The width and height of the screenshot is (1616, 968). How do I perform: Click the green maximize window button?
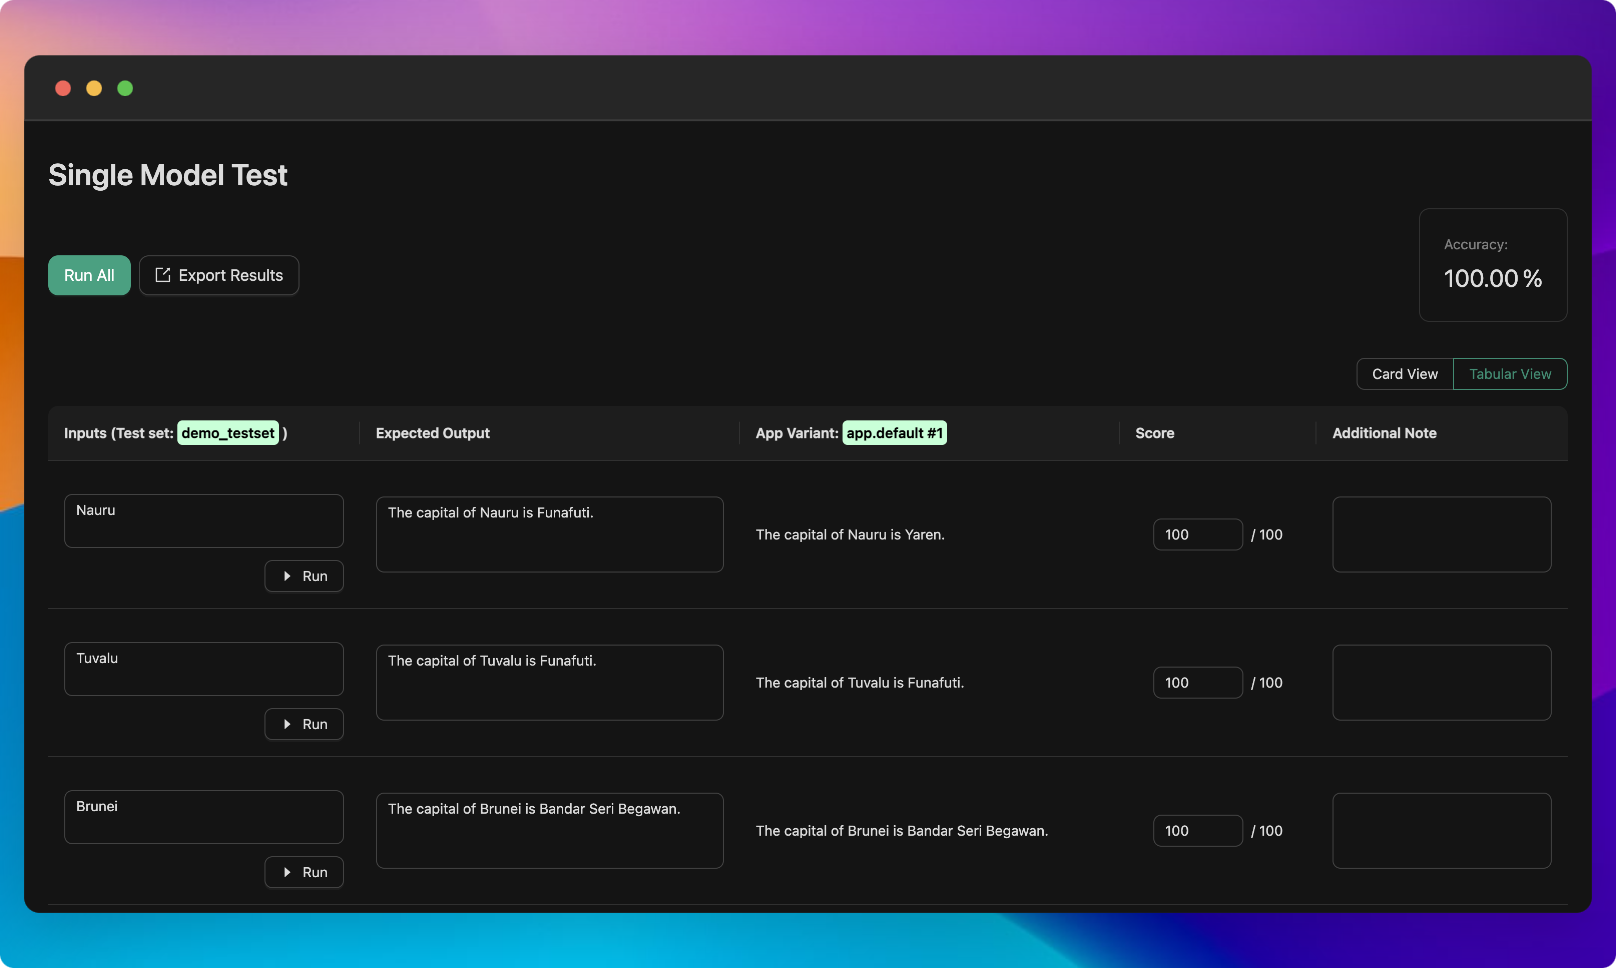point(125,88)
